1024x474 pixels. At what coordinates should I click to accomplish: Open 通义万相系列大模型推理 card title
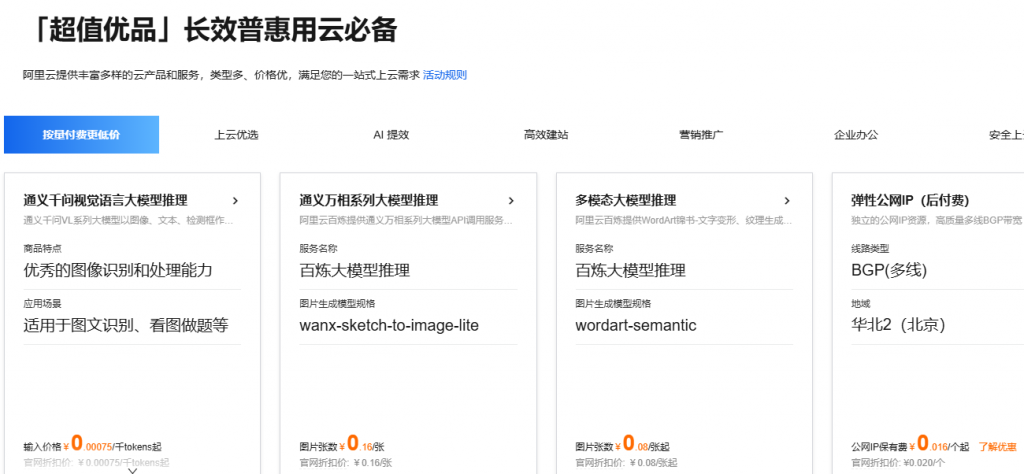point(369,200)
